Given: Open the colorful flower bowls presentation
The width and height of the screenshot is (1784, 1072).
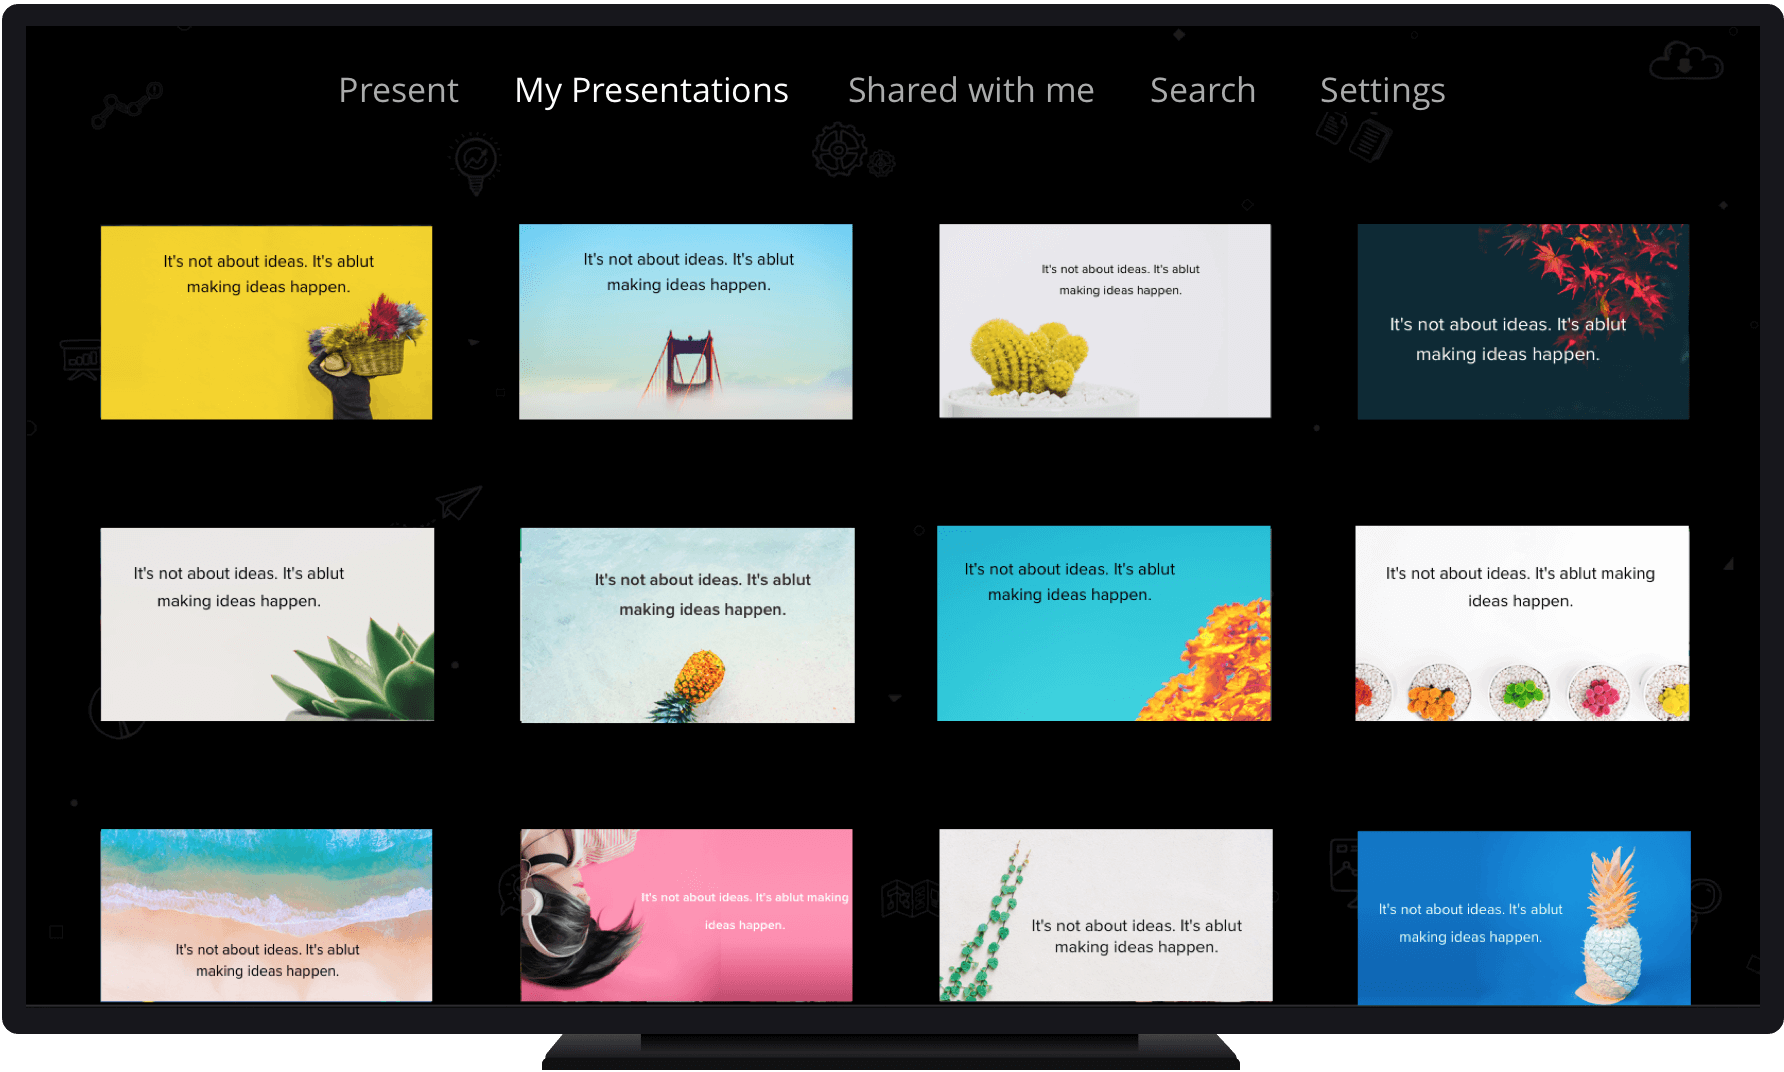Looking at the screenshot, I should tap(1522, 623).
